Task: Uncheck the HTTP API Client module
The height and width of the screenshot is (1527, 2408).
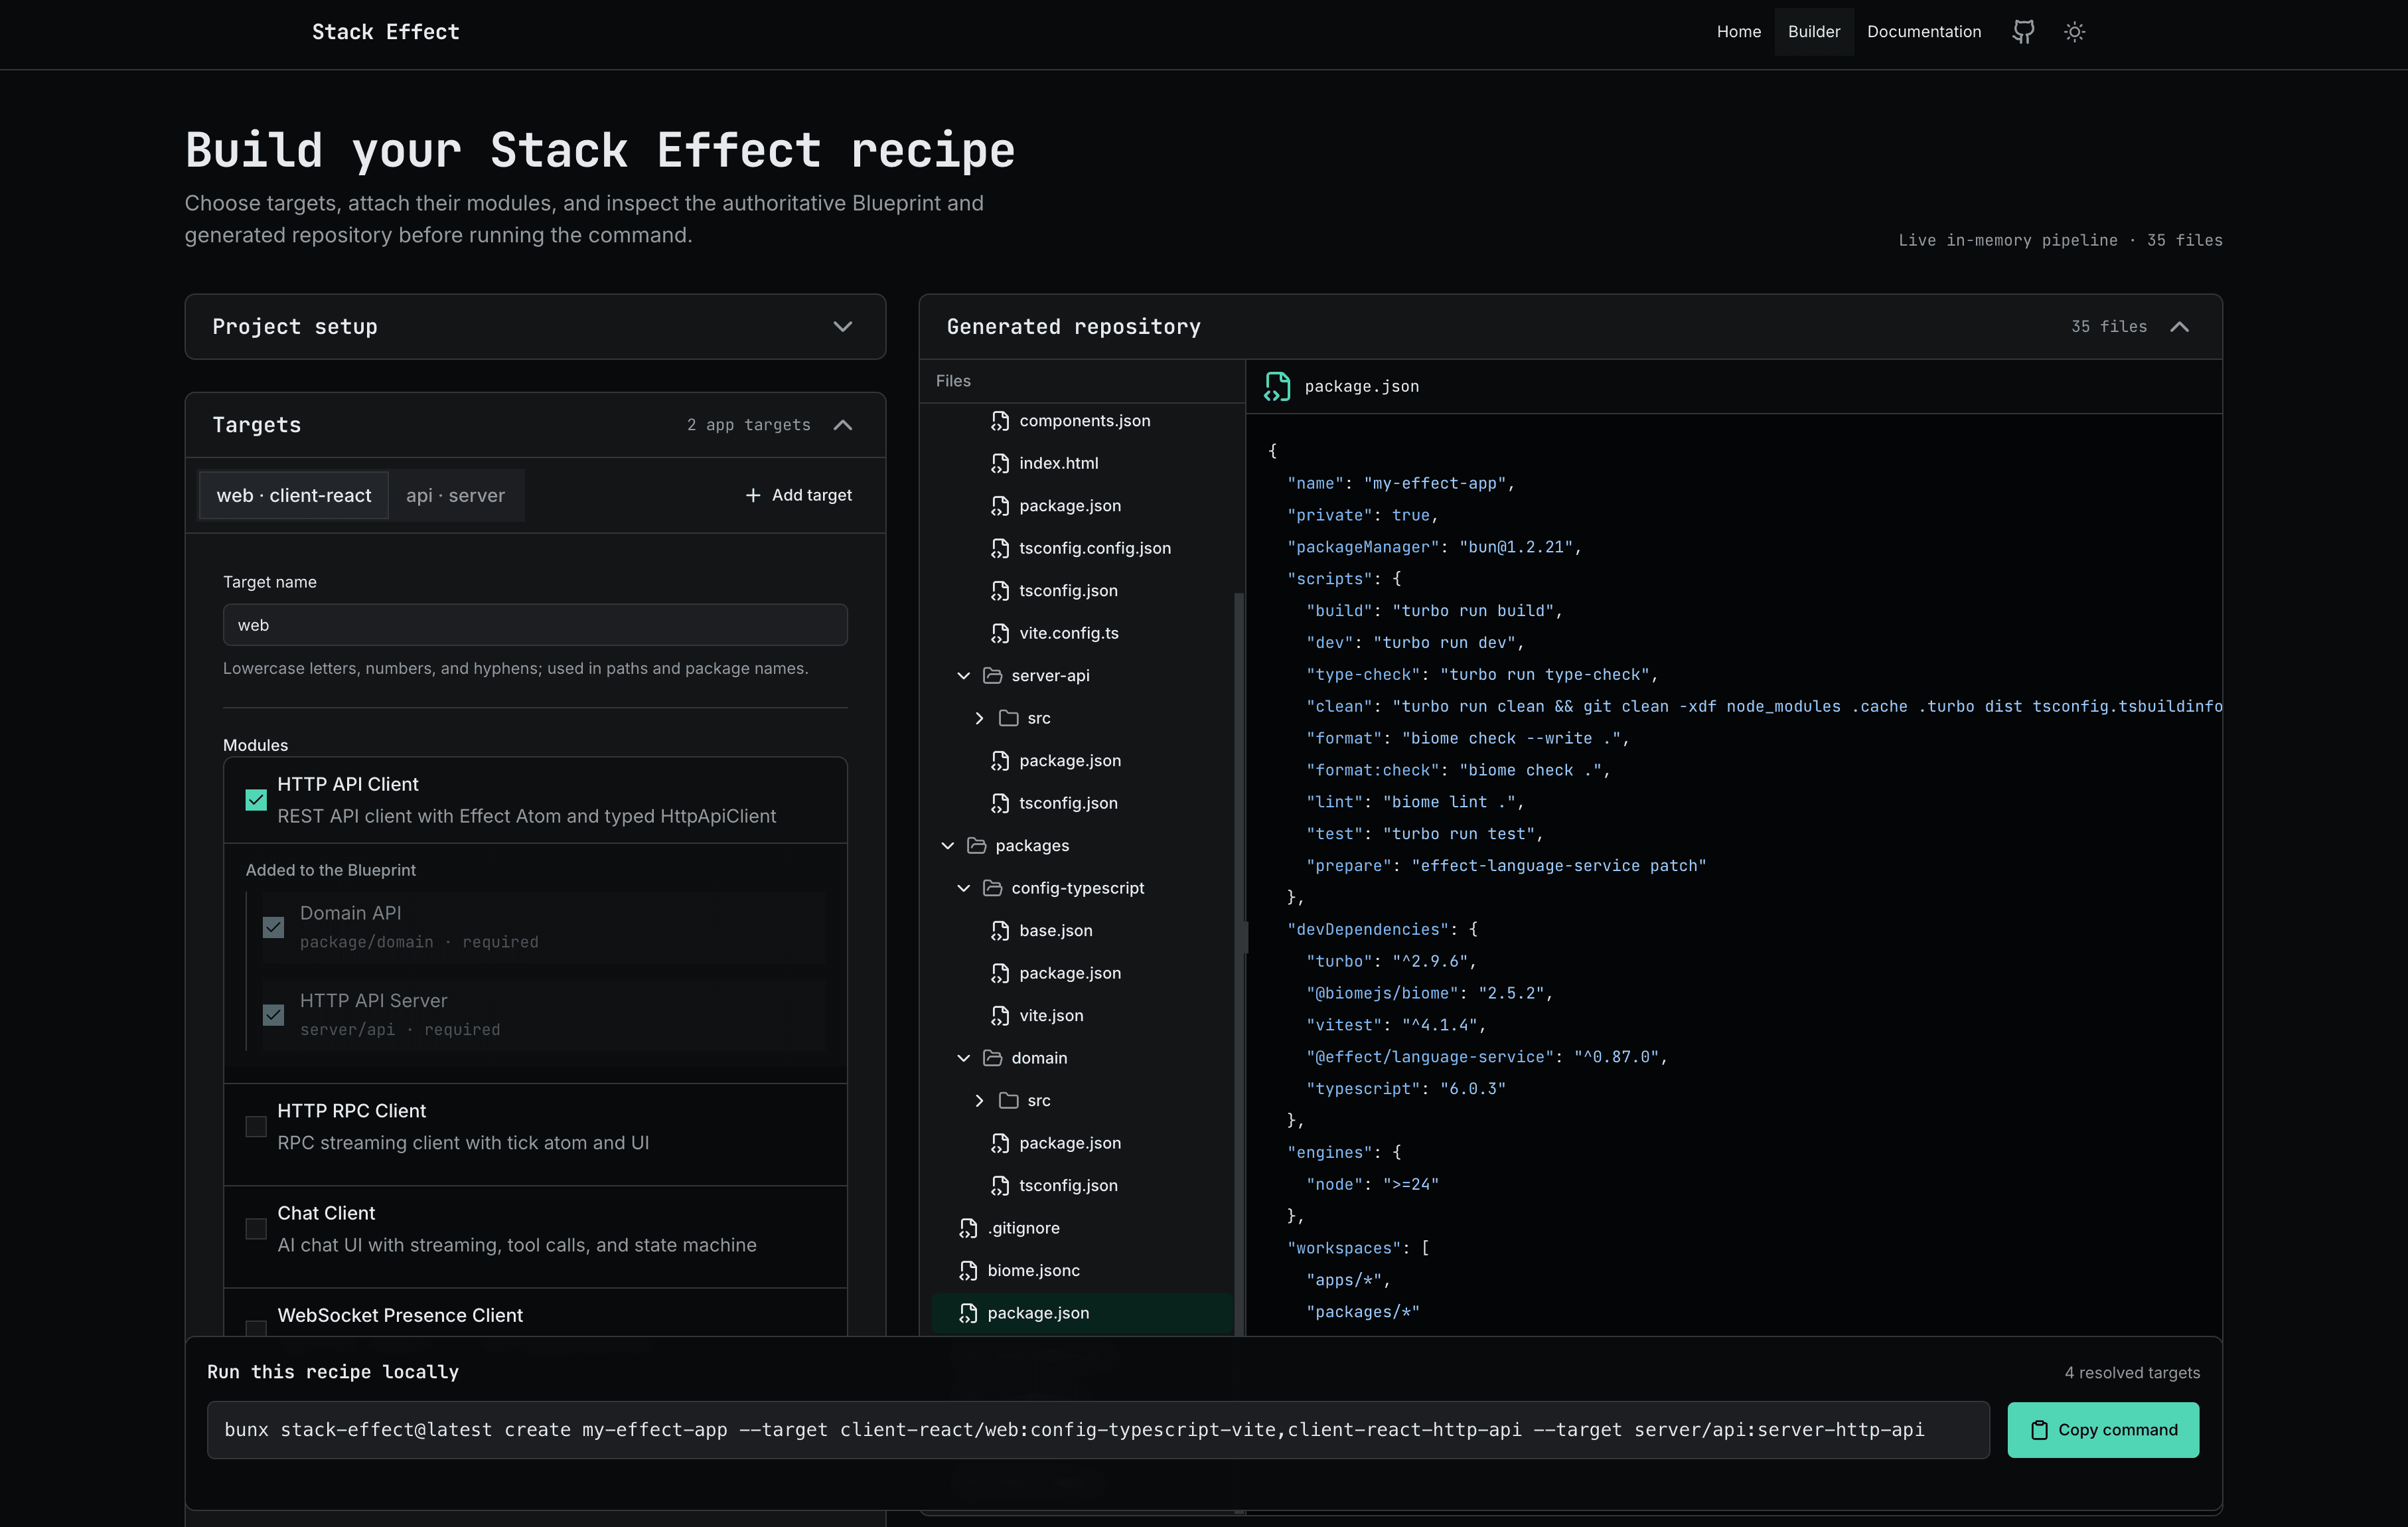Action: tap(256, 800)
